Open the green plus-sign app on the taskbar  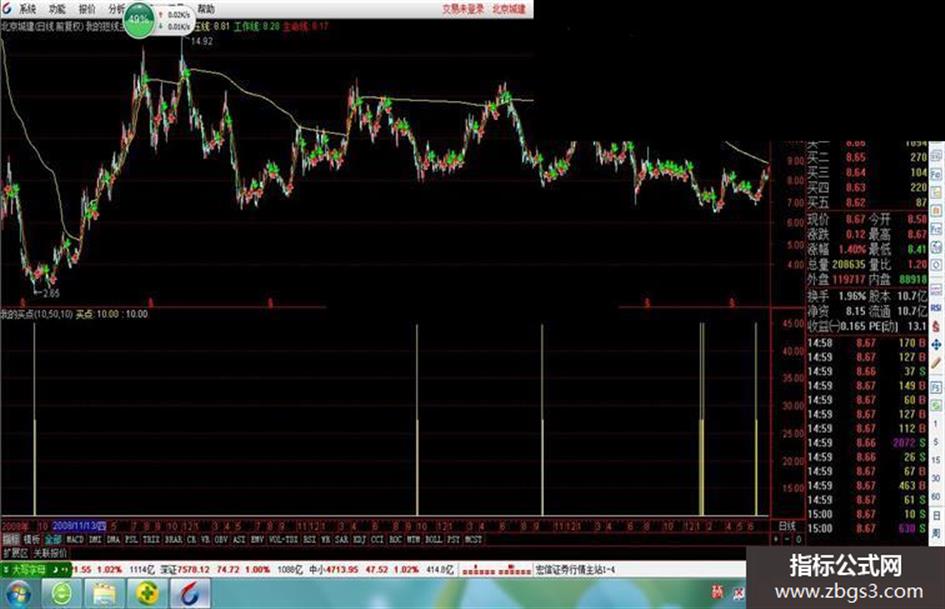[147, 594]
